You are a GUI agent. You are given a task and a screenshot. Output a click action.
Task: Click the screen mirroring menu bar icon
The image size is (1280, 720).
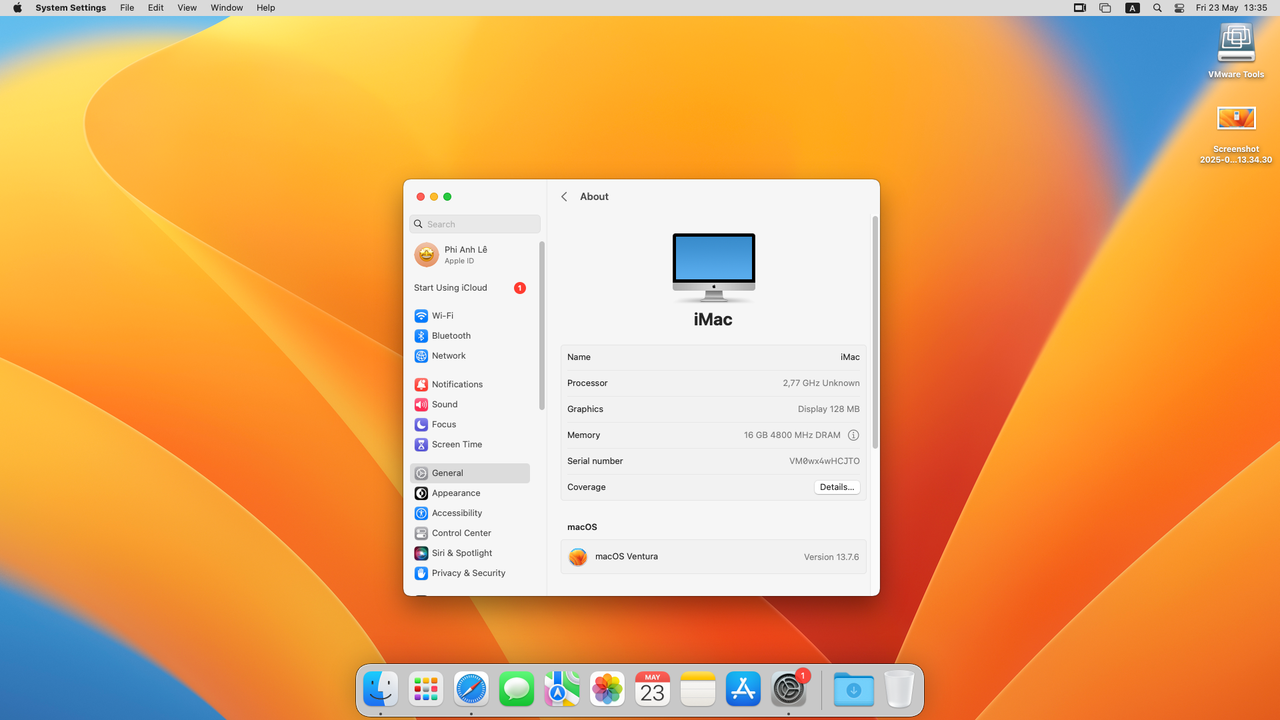1080,8
